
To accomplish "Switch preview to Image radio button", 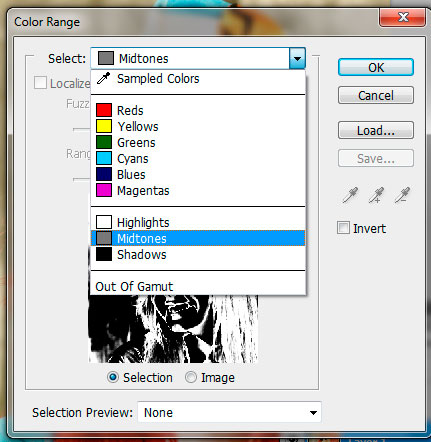I will tap(191, 377).
